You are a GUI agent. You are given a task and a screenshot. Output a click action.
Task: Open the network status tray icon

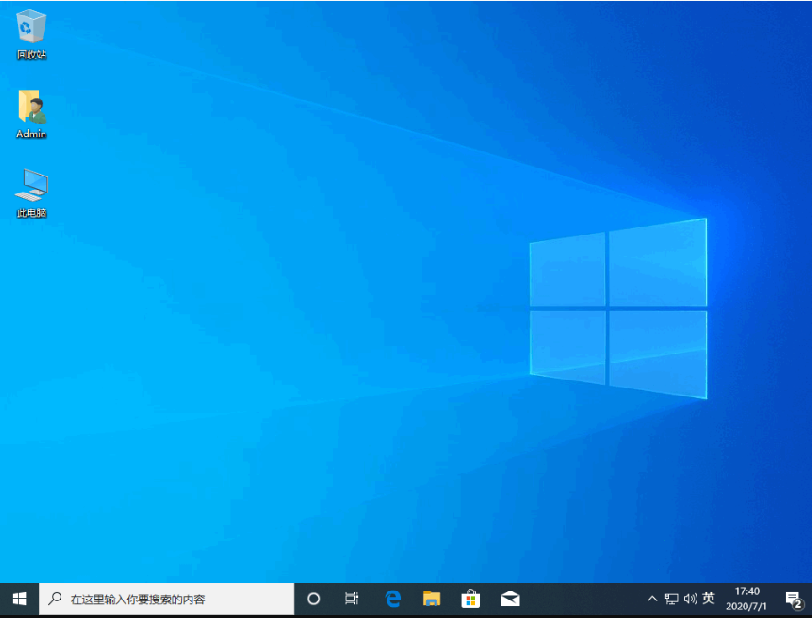671,599
